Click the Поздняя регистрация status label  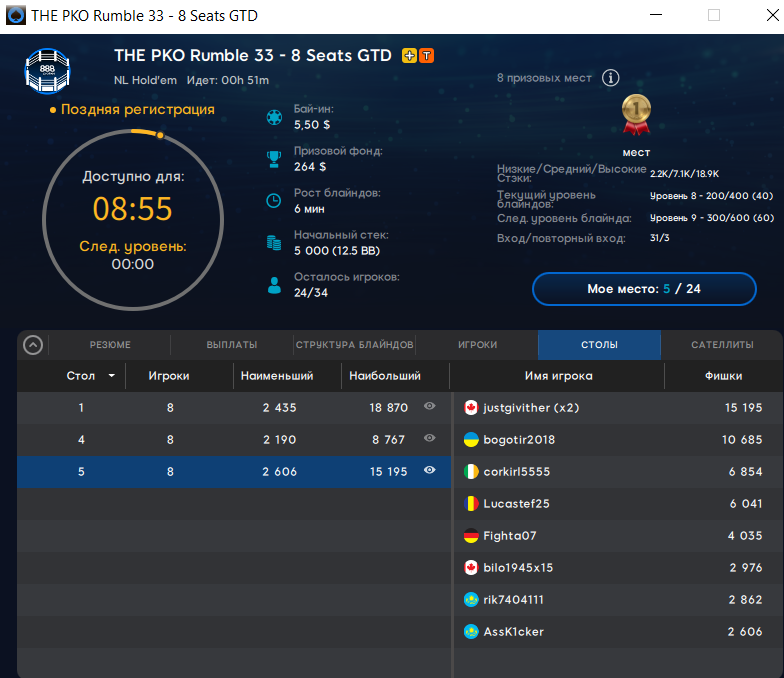coord(138,110)
